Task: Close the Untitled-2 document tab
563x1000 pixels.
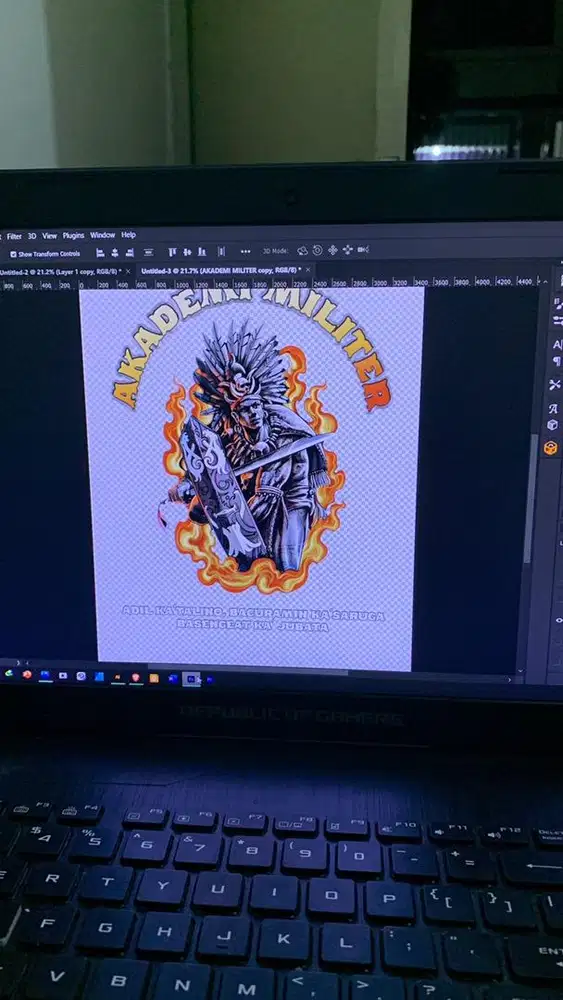Action: coord(128,272)
